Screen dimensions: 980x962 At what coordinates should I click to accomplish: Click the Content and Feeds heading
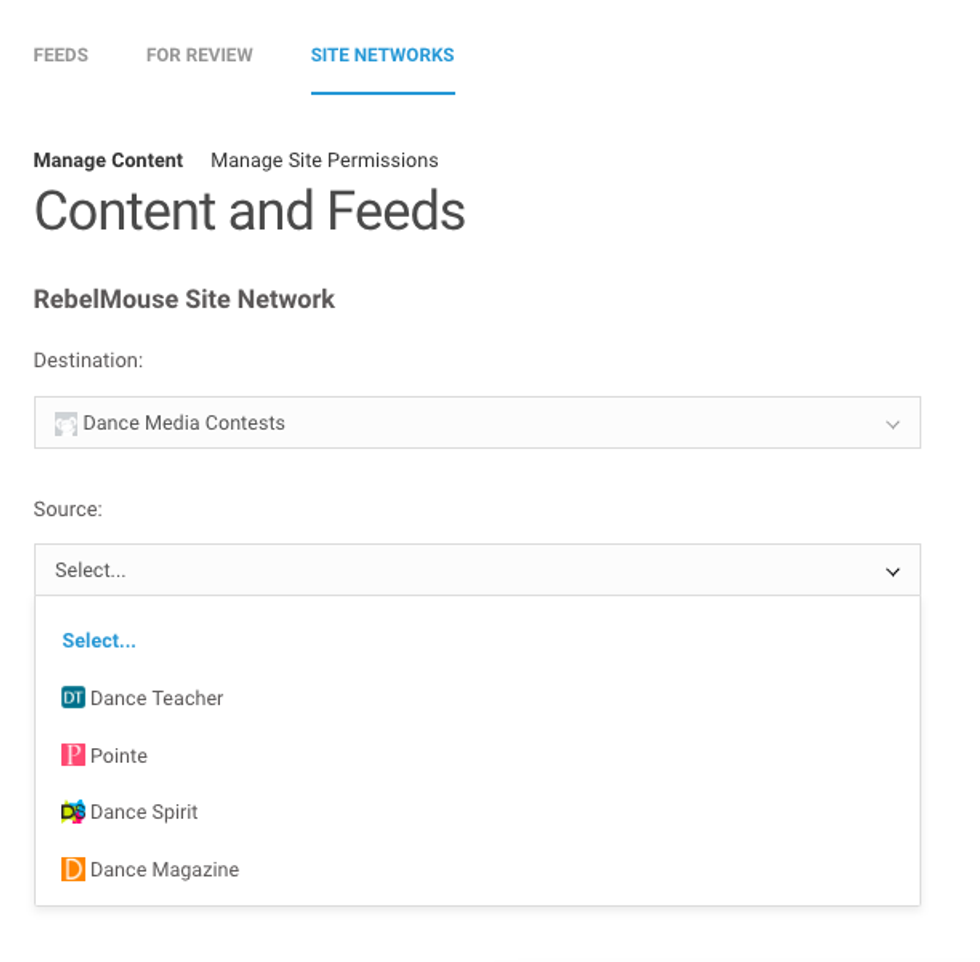(x=250, y=211)
